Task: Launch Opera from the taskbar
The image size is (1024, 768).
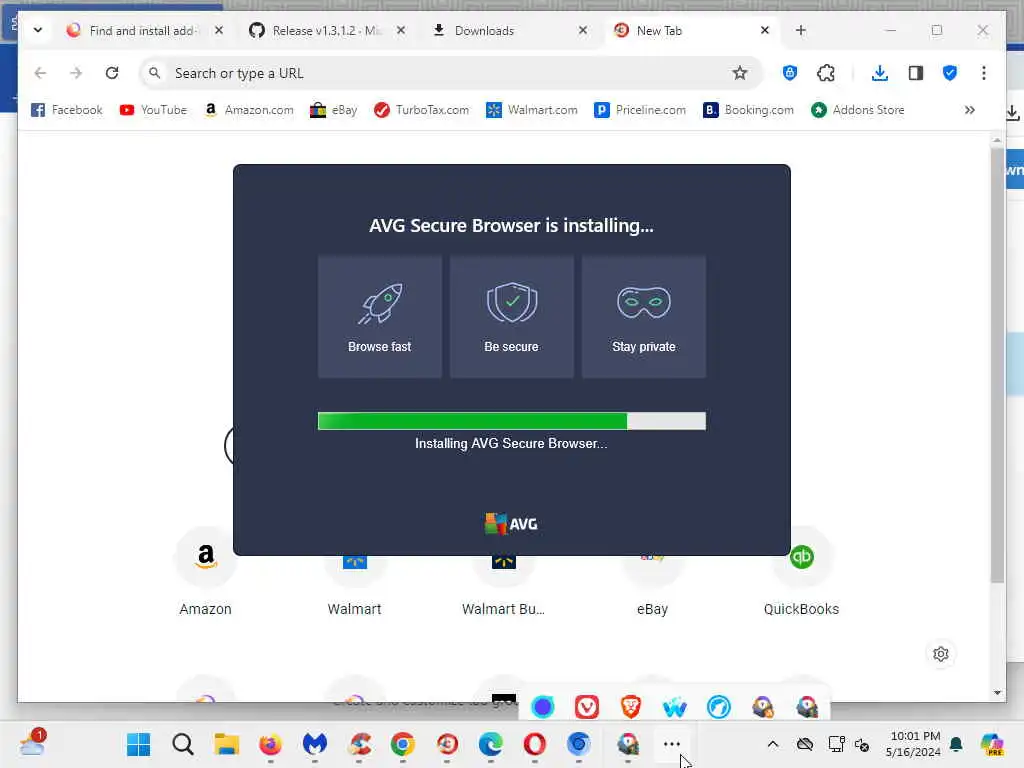Action: 535,744
